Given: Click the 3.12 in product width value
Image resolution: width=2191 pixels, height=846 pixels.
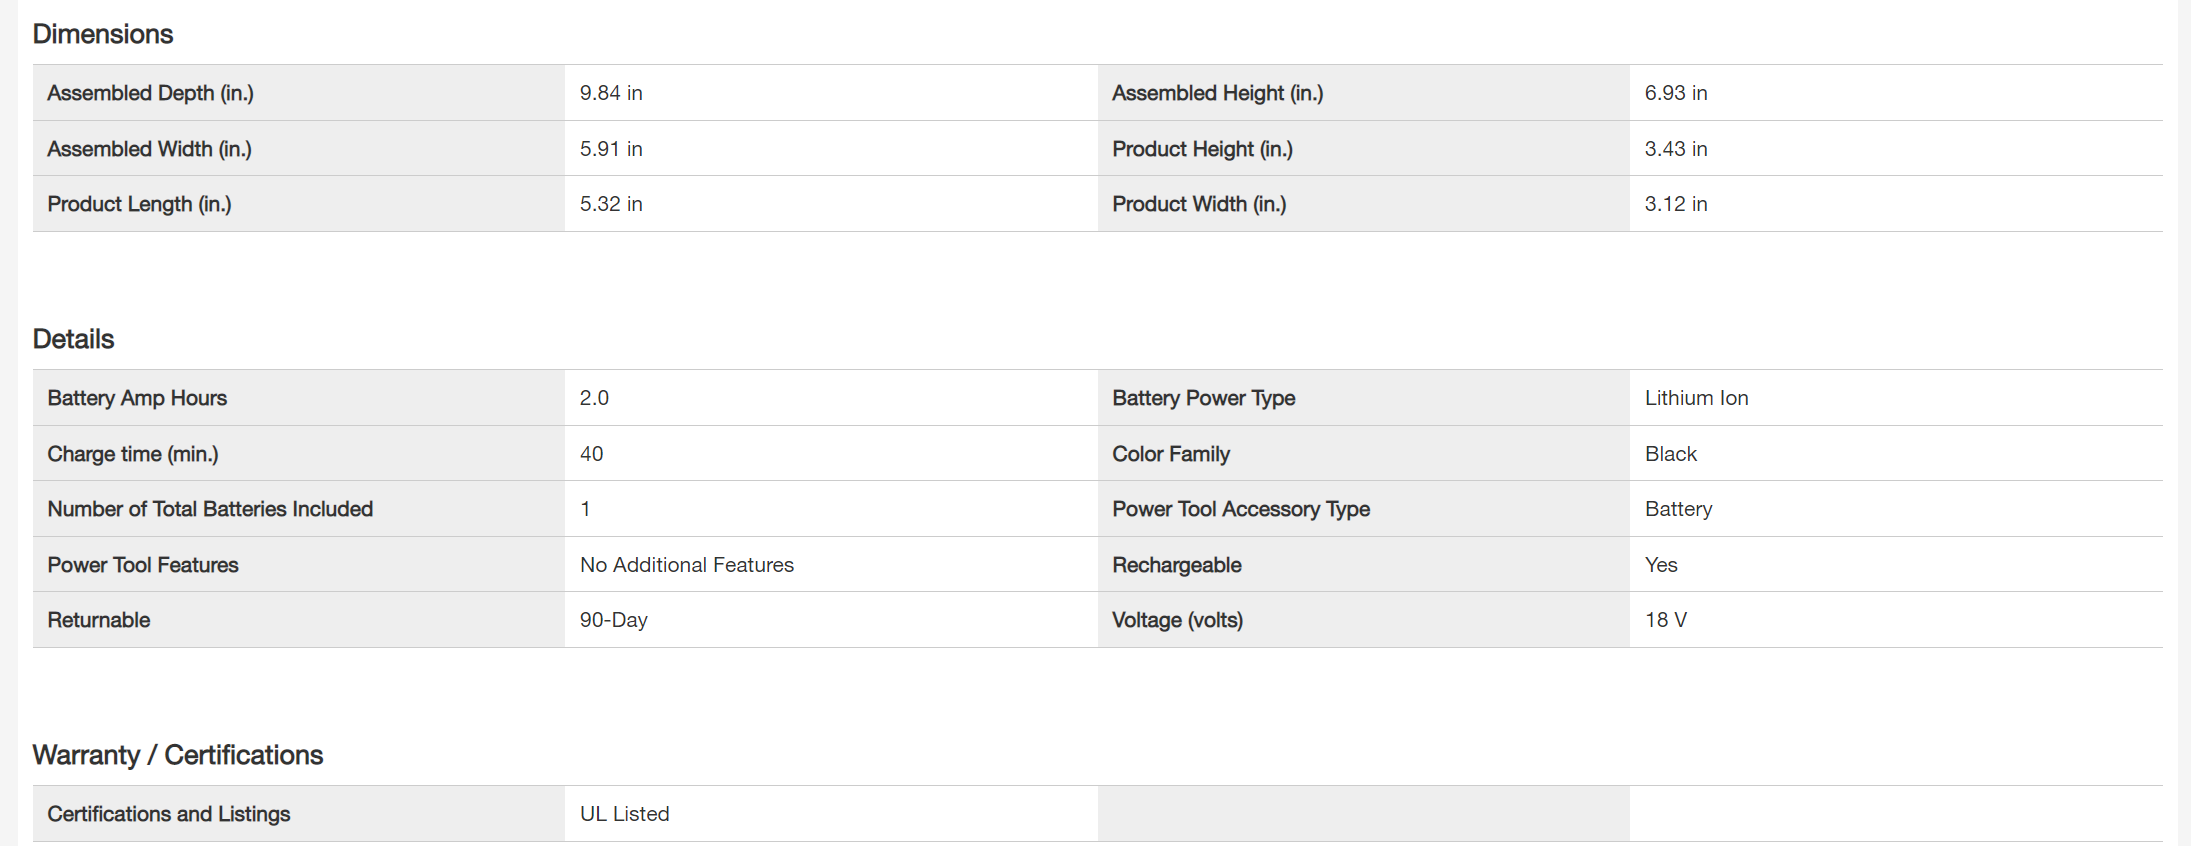Looking at the screenshot, I should 1676,204.
